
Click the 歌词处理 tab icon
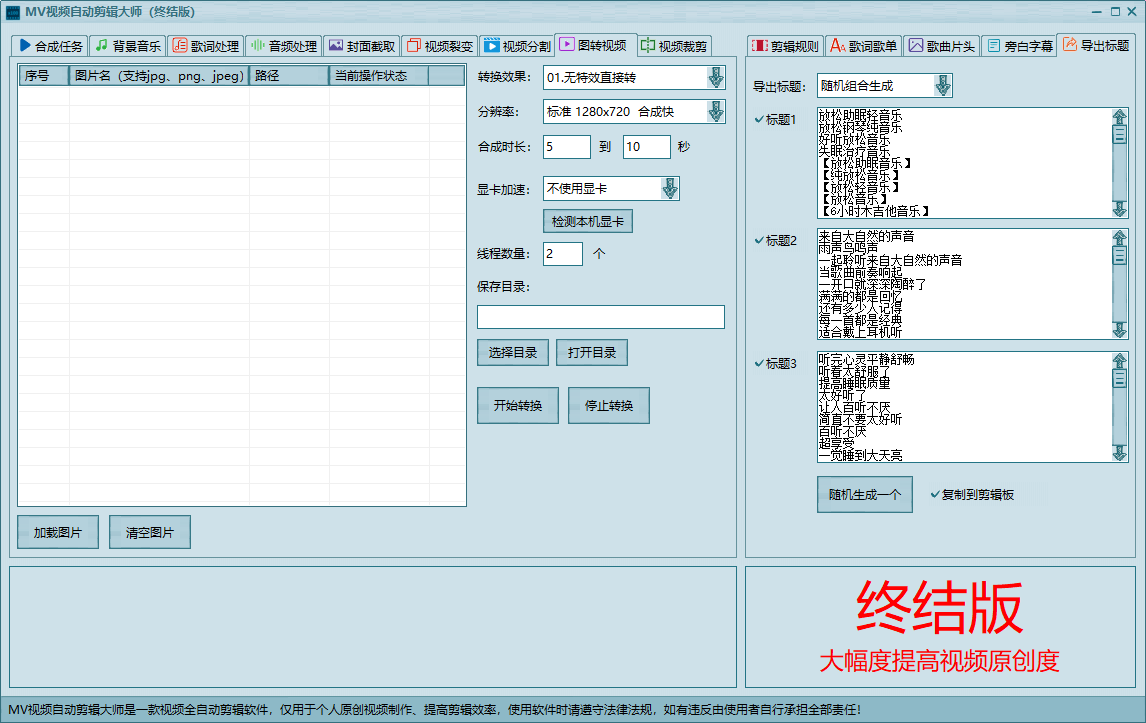(179, 45)
